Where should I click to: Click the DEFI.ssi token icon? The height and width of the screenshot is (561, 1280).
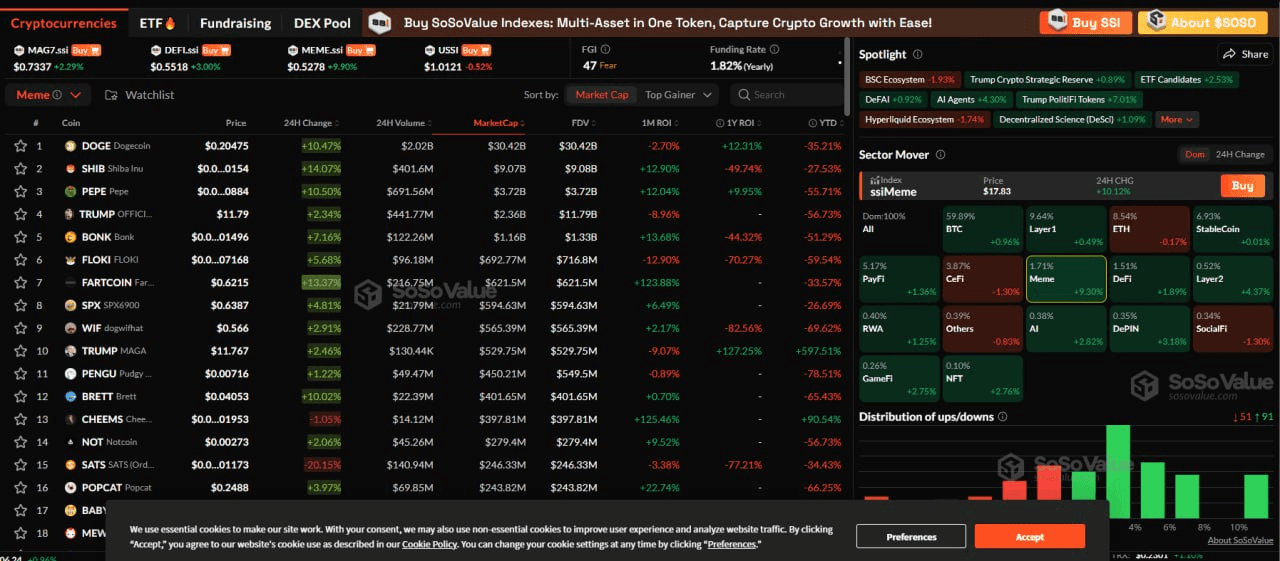click(x=157, y=50)
